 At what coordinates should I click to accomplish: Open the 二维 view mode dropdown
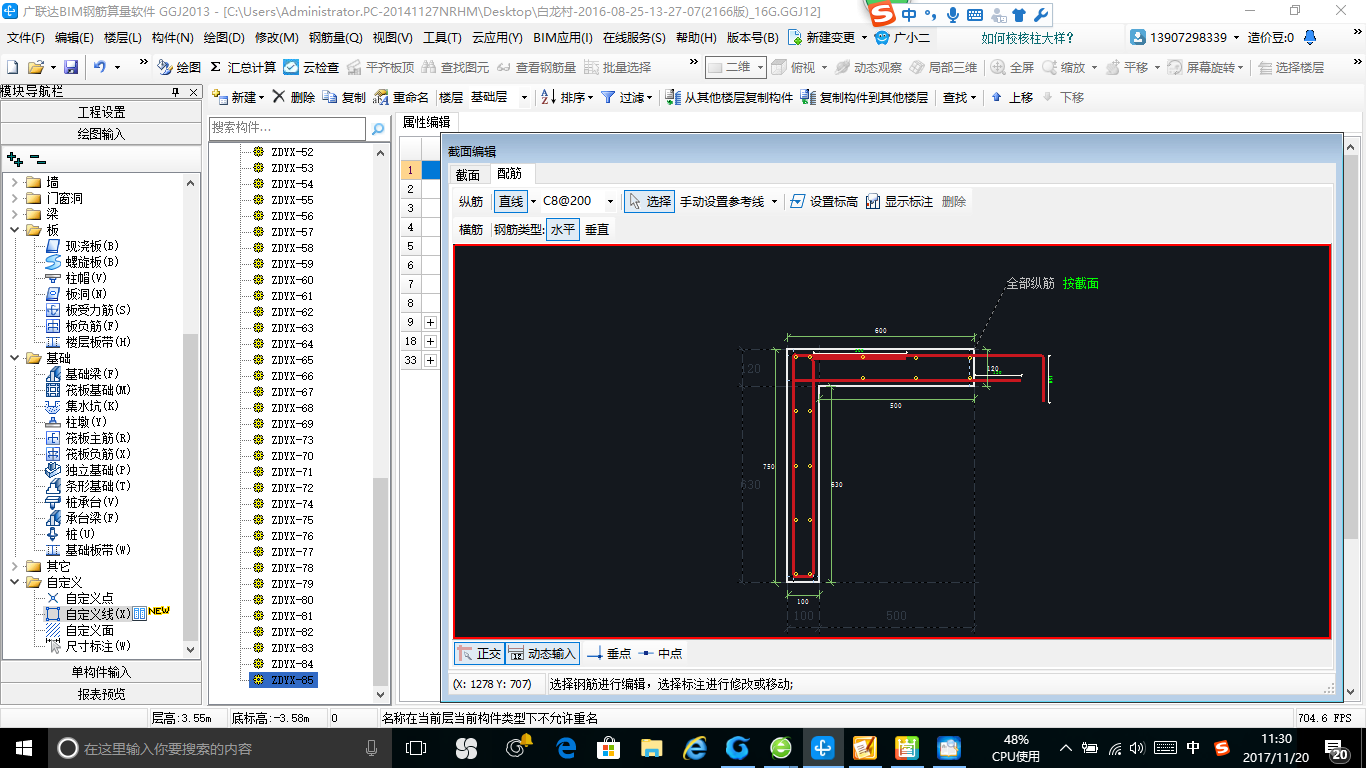(761, 67)
